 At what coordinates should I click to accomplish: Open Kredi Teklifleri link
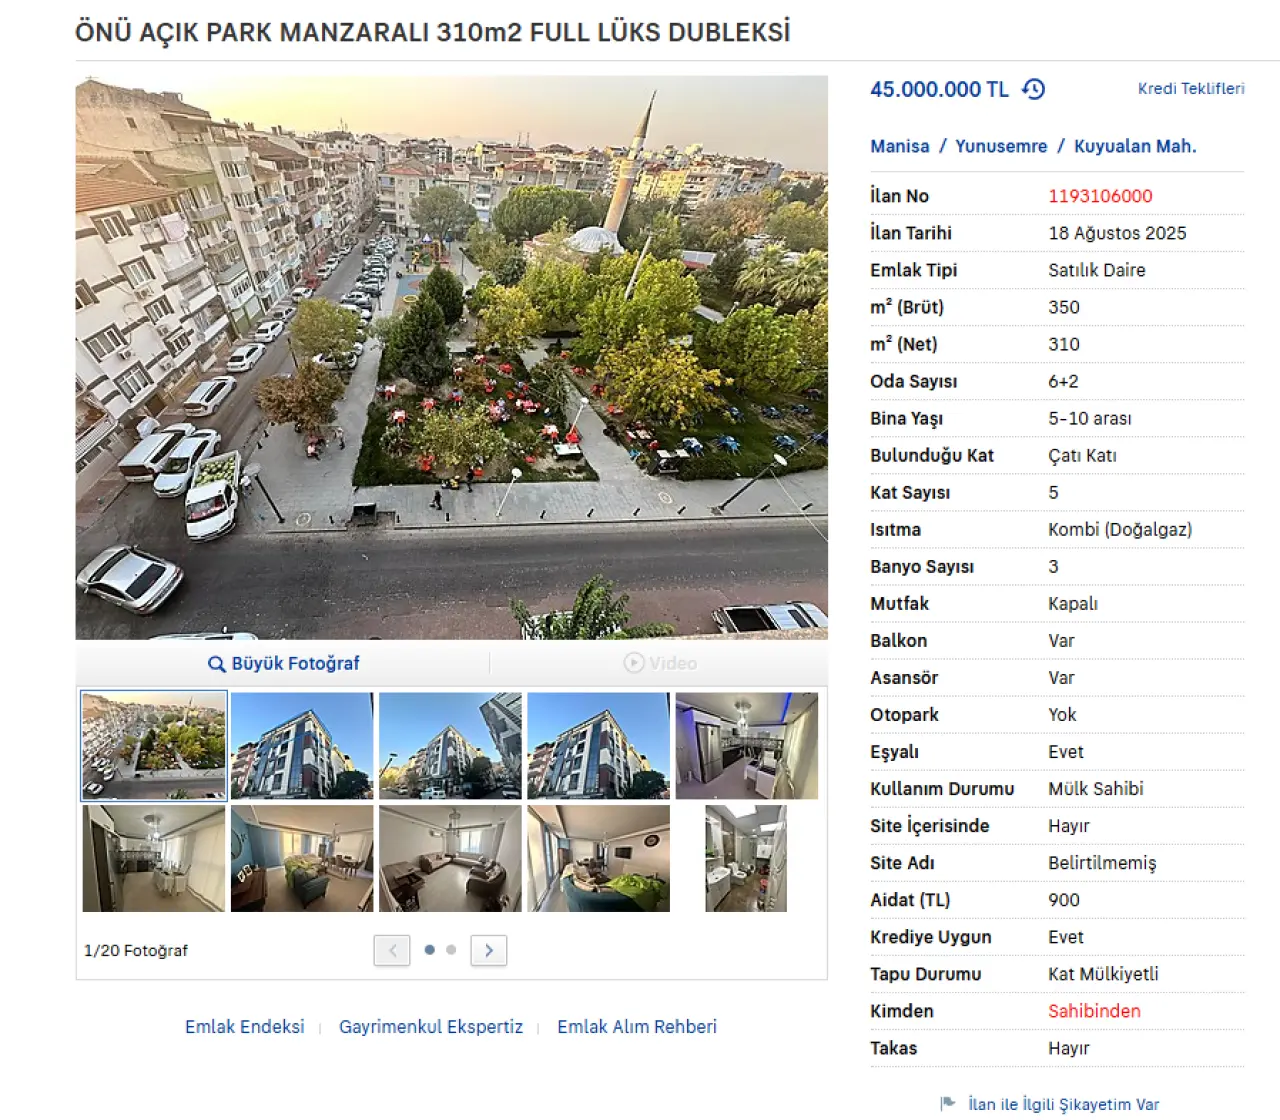1191,89
